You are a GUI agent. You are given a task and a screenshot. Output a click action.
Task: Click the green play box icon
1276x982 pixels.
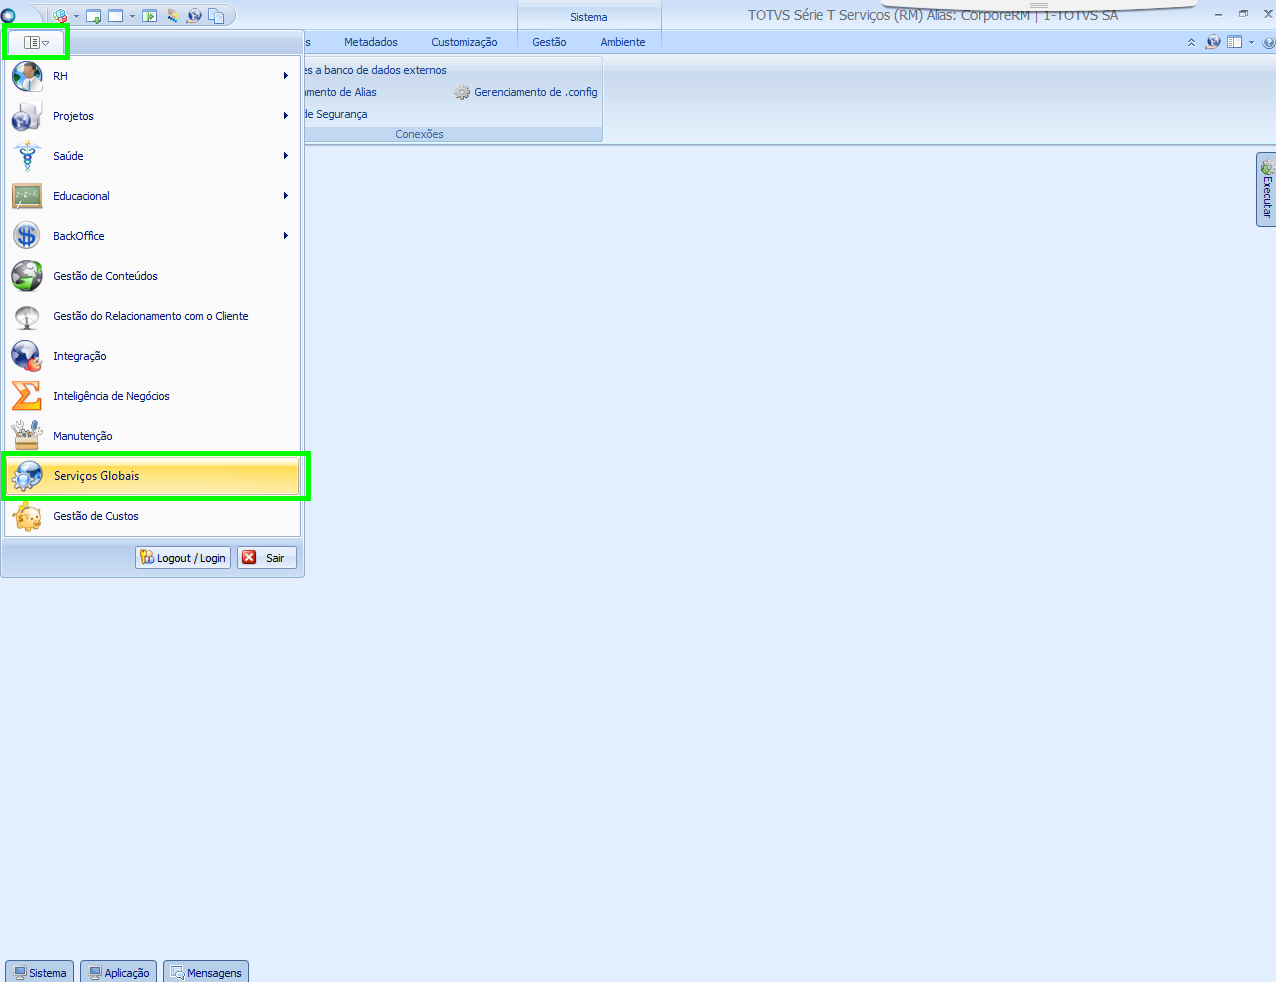pyautogui.click(x=150, y=16)
